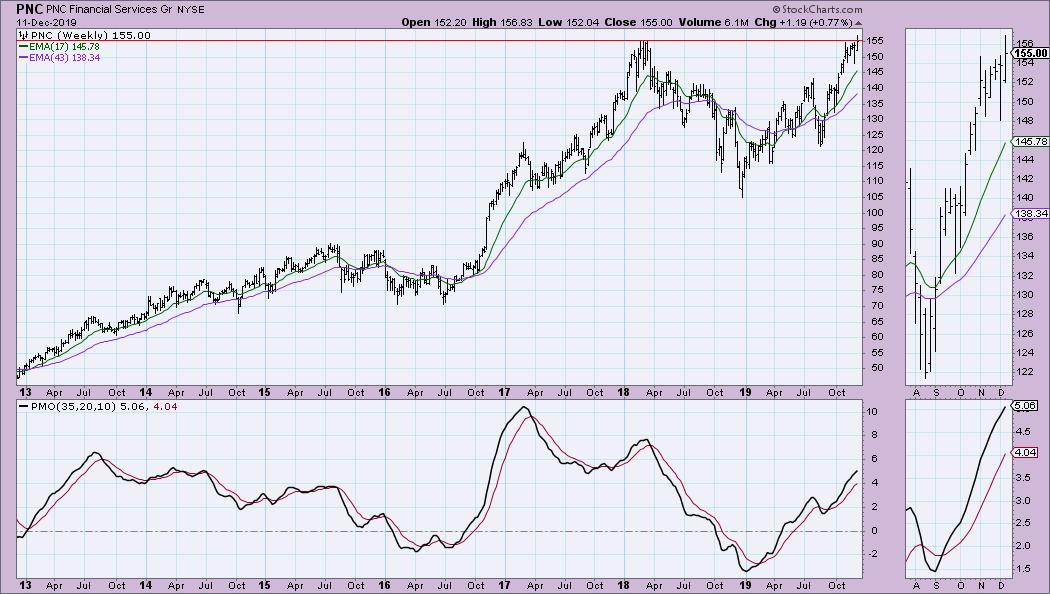The width and height of the screenshot is (1050, 594).
Task: Select the EMA(17) 145.78 legend text
Action: pyautogui.click(x=64, y=47)
